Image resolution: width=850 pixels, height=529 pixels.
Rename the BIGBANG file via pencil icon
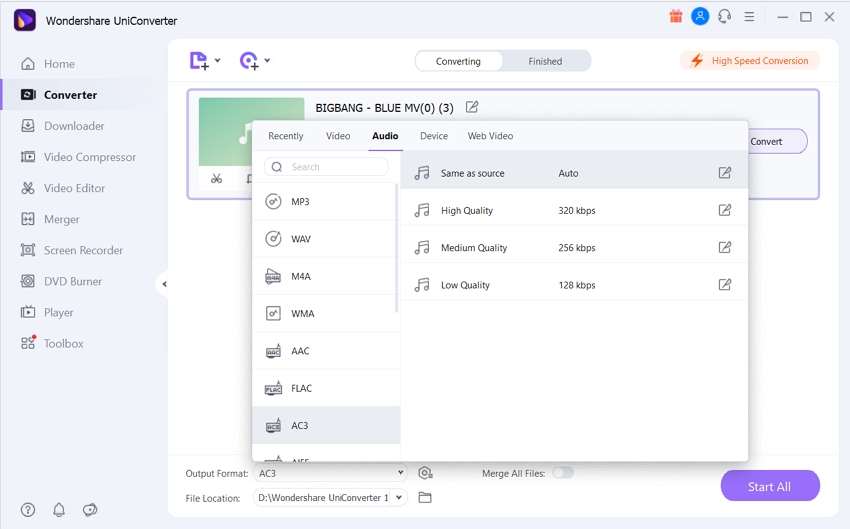pyautogui.click(x=472, y=107)
